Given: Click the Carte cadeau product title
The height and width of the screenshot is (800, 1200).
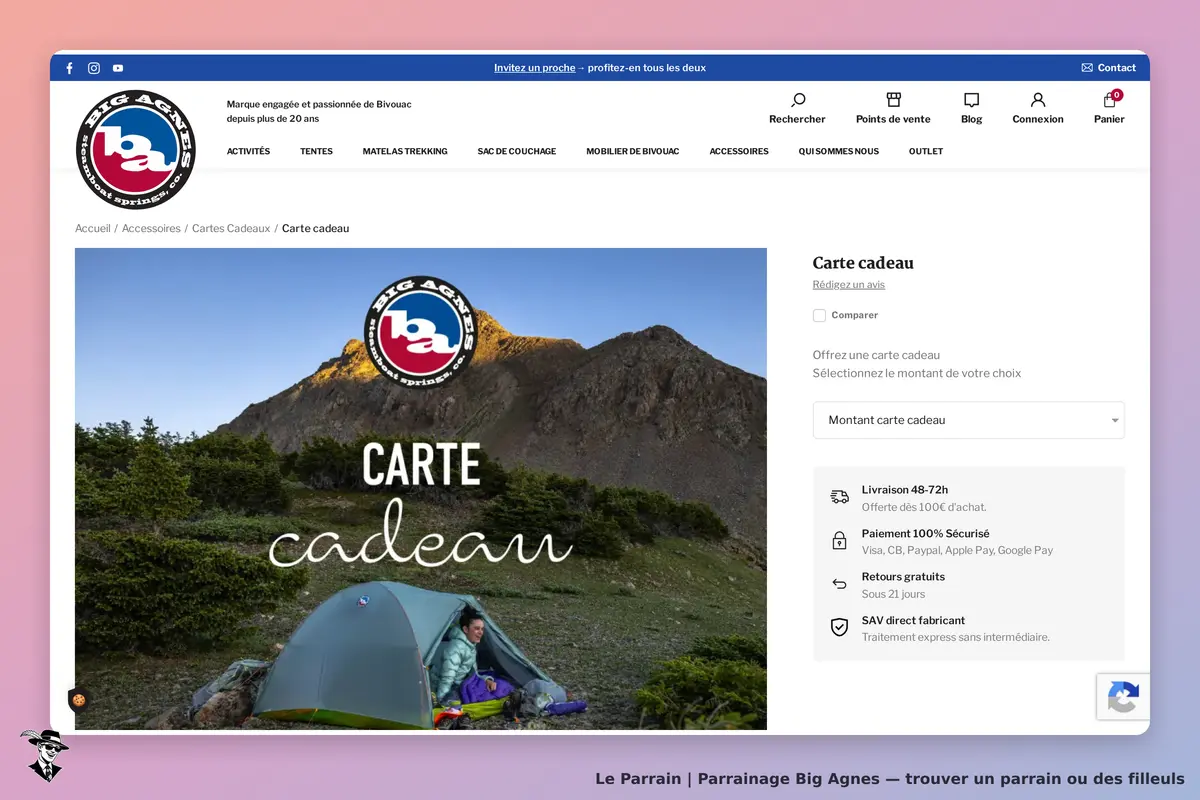Looking at the screenshot, I should [863, 263].
